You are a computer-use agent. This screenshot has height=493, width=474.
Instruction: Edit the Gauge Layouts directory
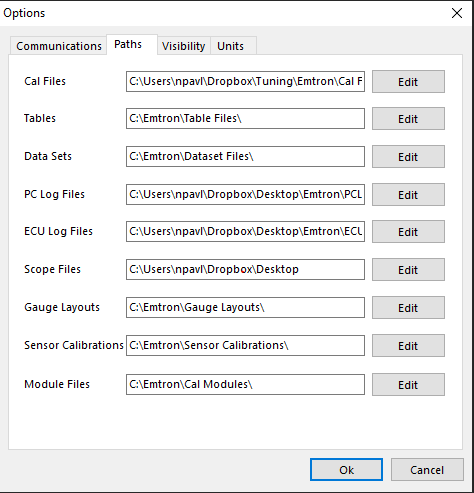(x=408, y=308)
